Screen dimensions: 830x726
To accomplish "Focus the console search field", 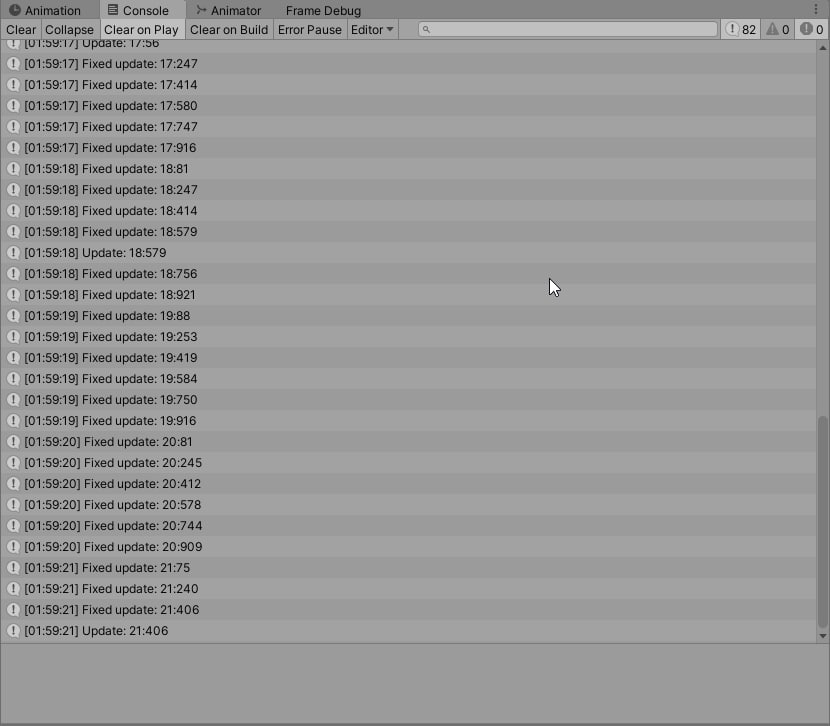I will (x=568, y=29).
